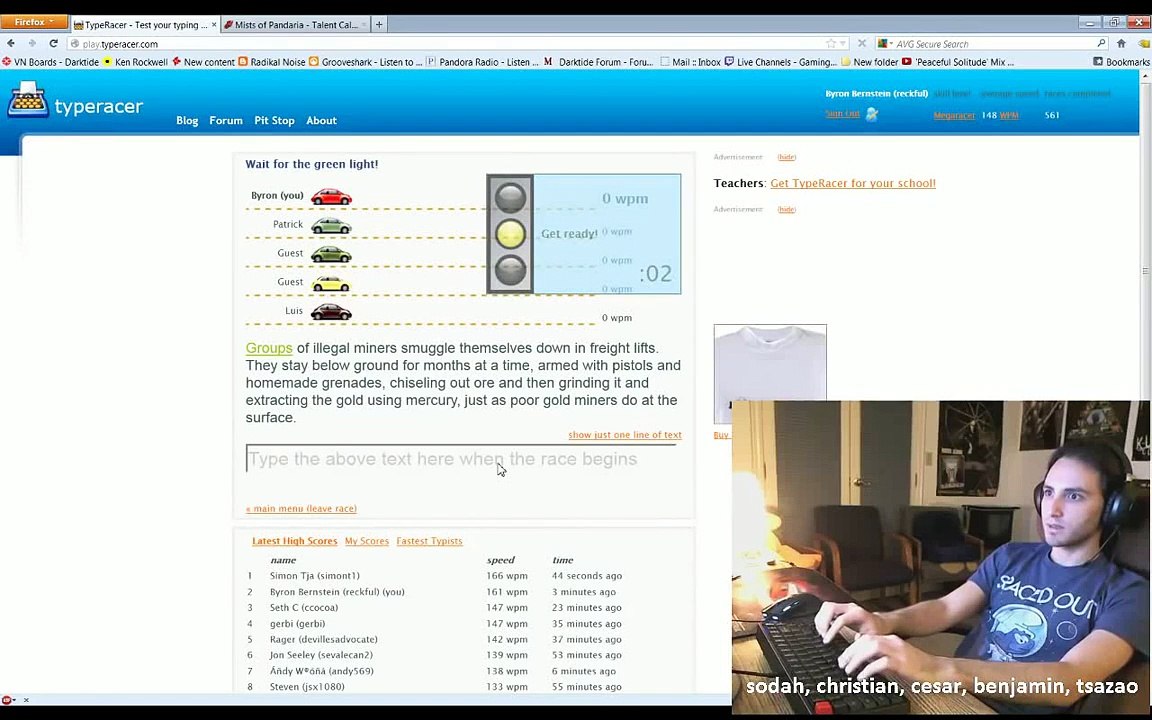Screen dimensions: 1152x720
Task: Click Byron's red car
Action: (331, 196)
